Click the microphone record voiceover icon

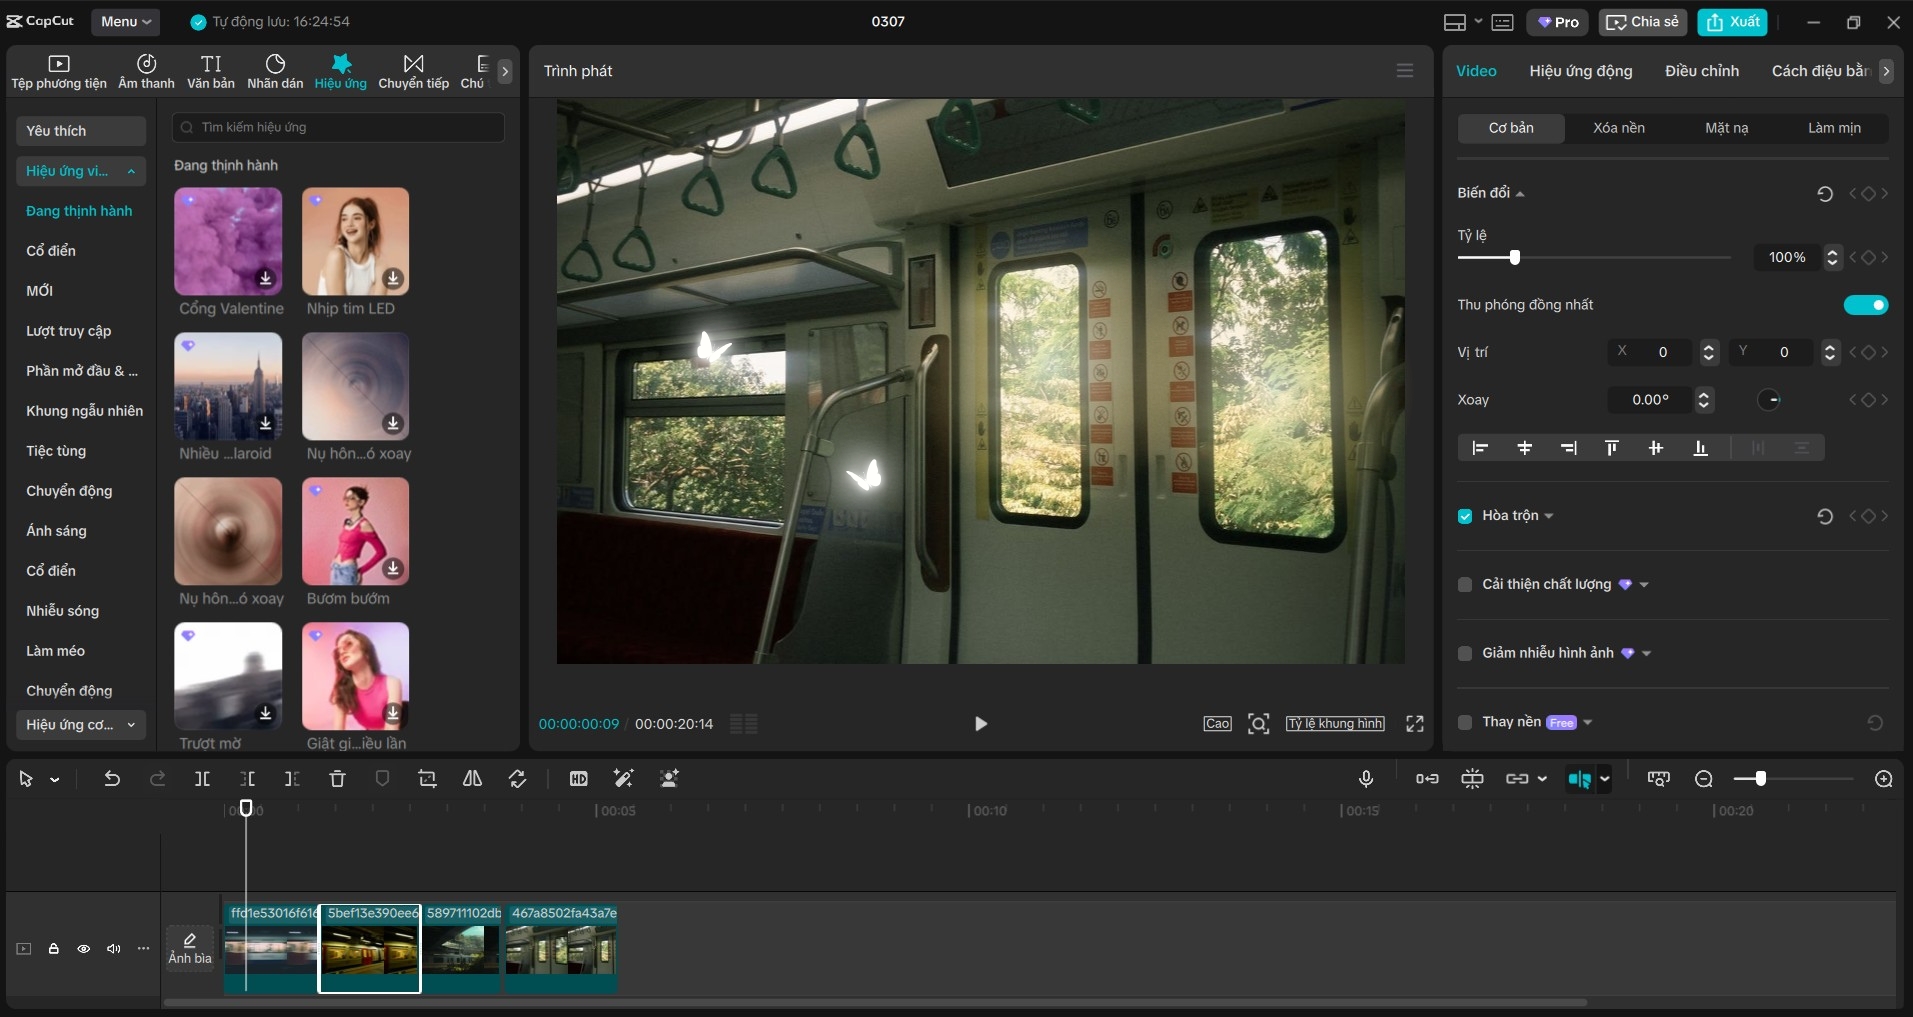(x=1366, y=779)
